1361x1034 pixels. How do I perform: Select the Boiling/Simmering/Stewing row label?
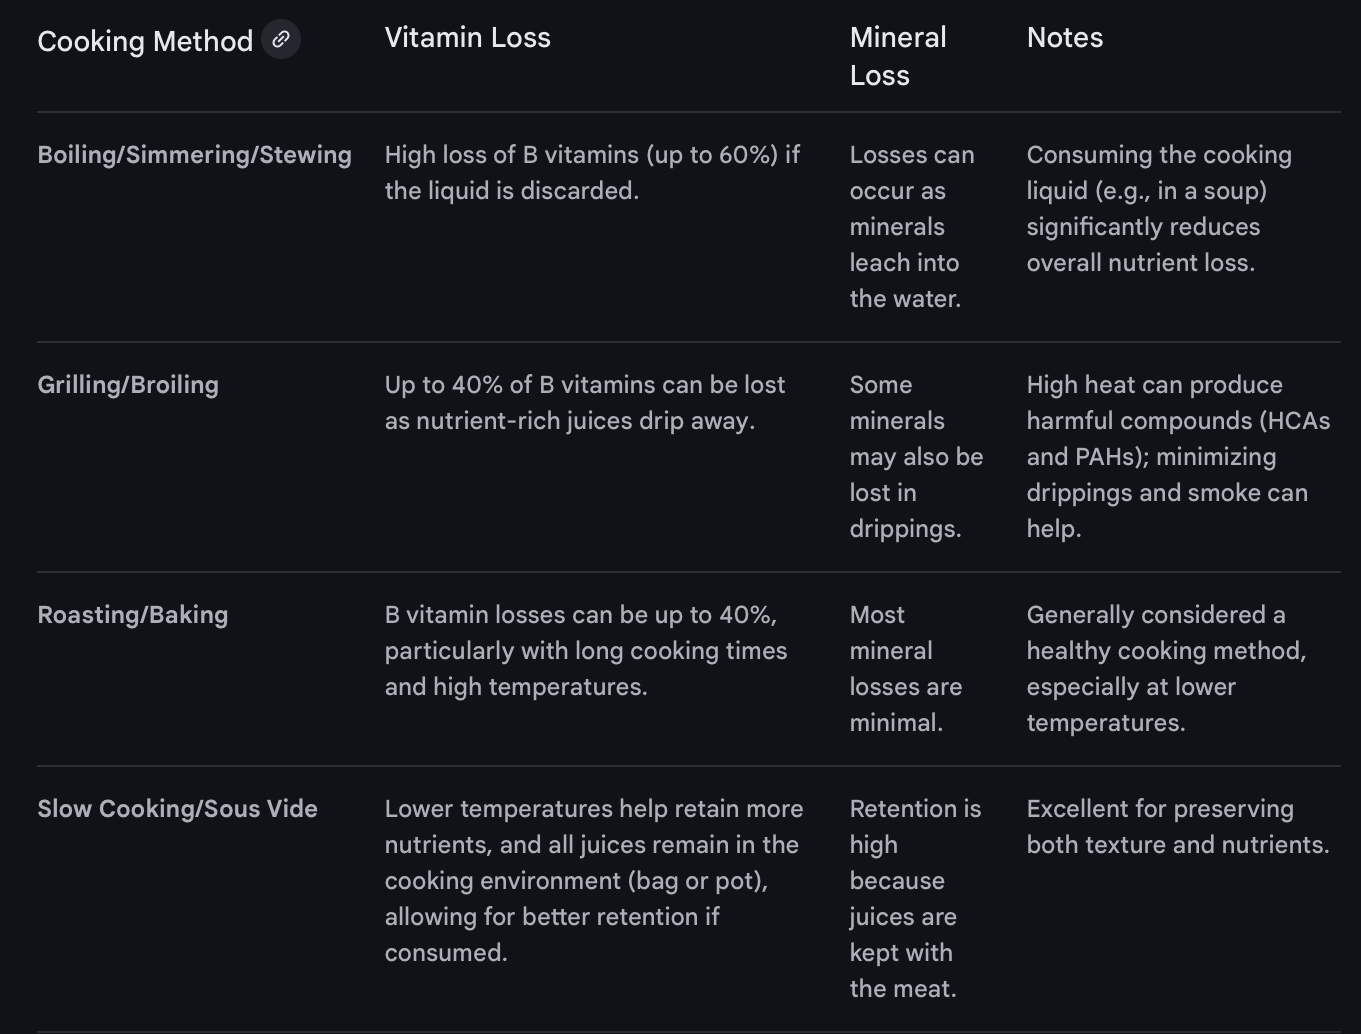tap(194, 155)
